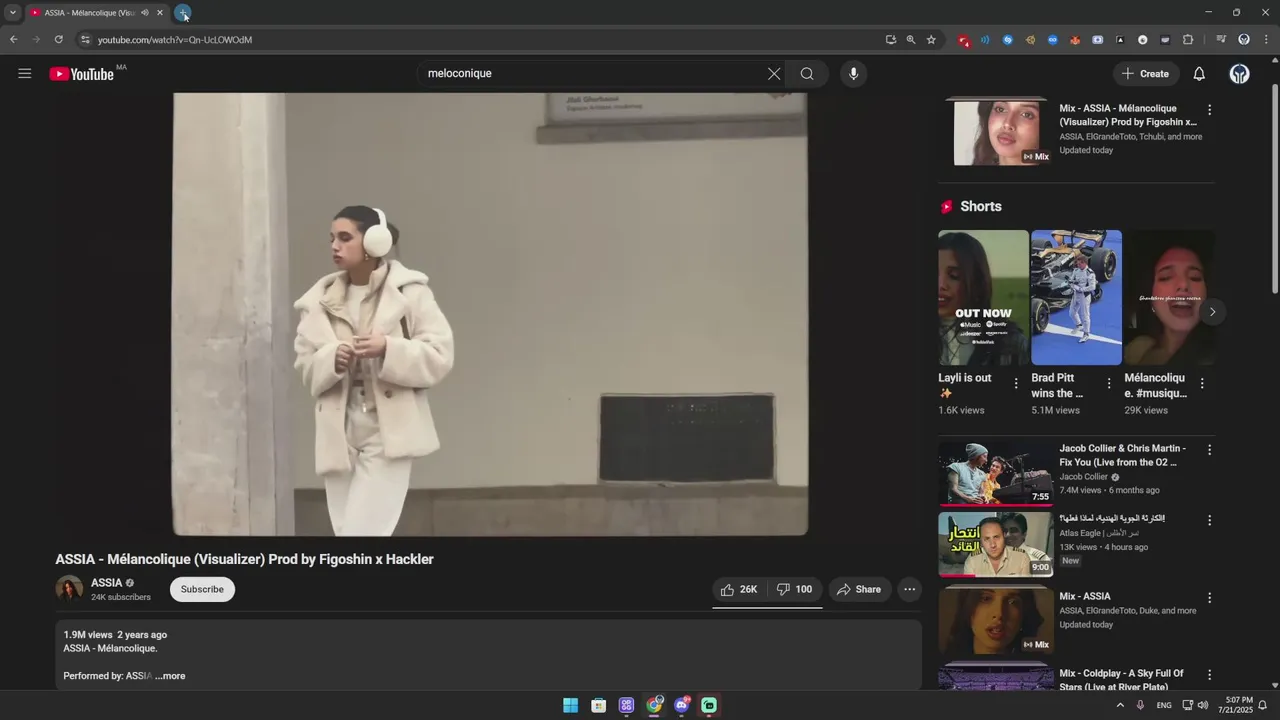This screenshot has height=720, width=1280.
Task: Close the ASSIA - Mélancolique tab
Action: 159,13
